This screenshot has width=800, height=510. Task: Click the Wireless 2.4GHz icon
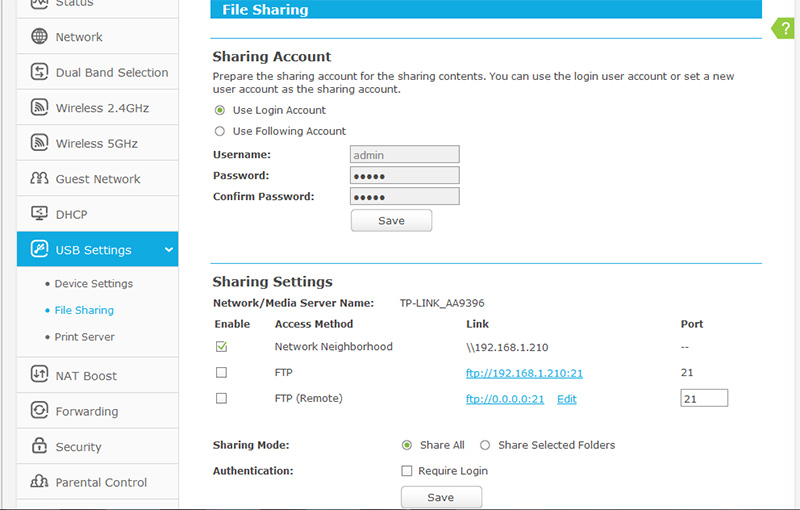(x=40, y=108)
